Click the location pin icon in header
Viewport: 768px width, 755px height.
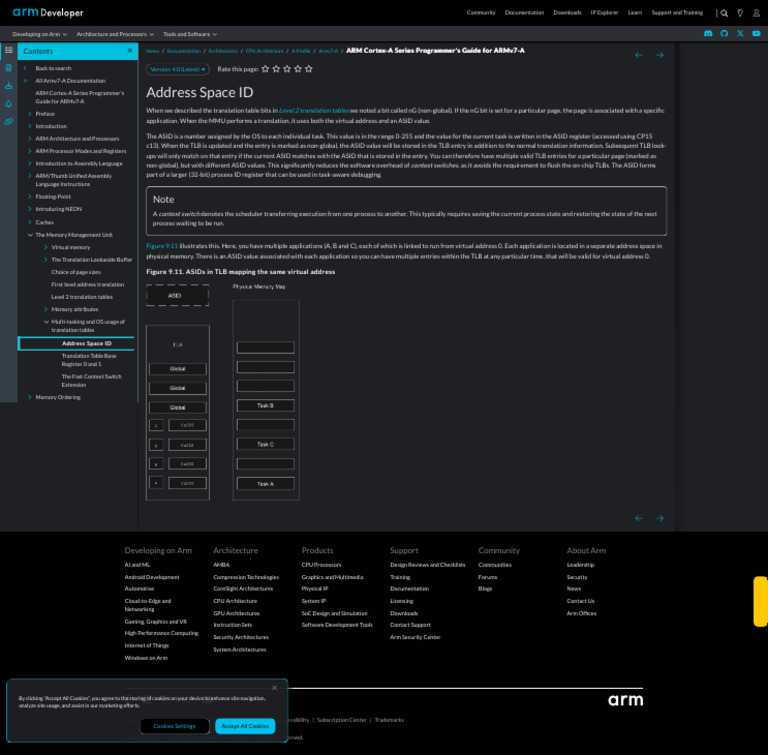[740, 13]
